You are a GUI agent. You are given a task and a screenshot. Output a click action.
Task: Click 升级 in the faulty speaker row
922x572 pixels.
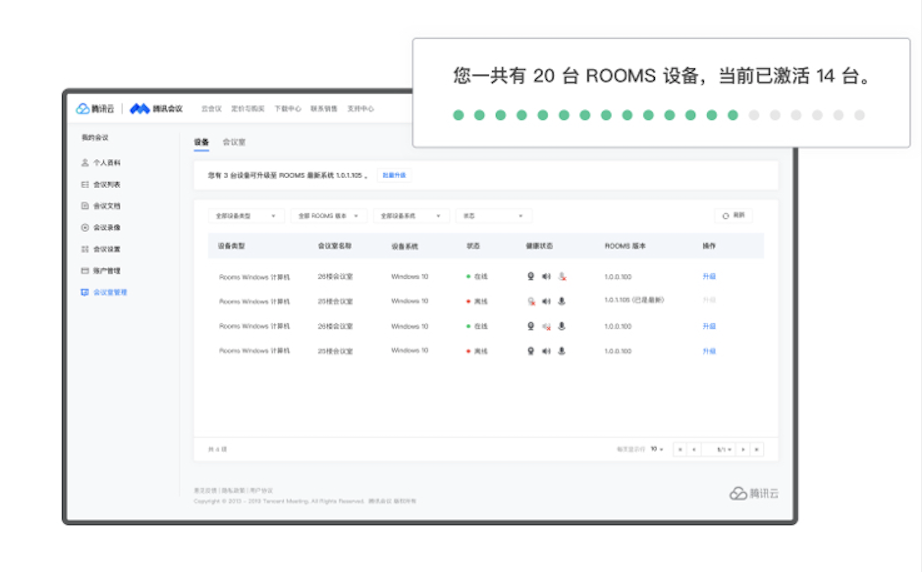pyautogui.click(x=709, y=326)
